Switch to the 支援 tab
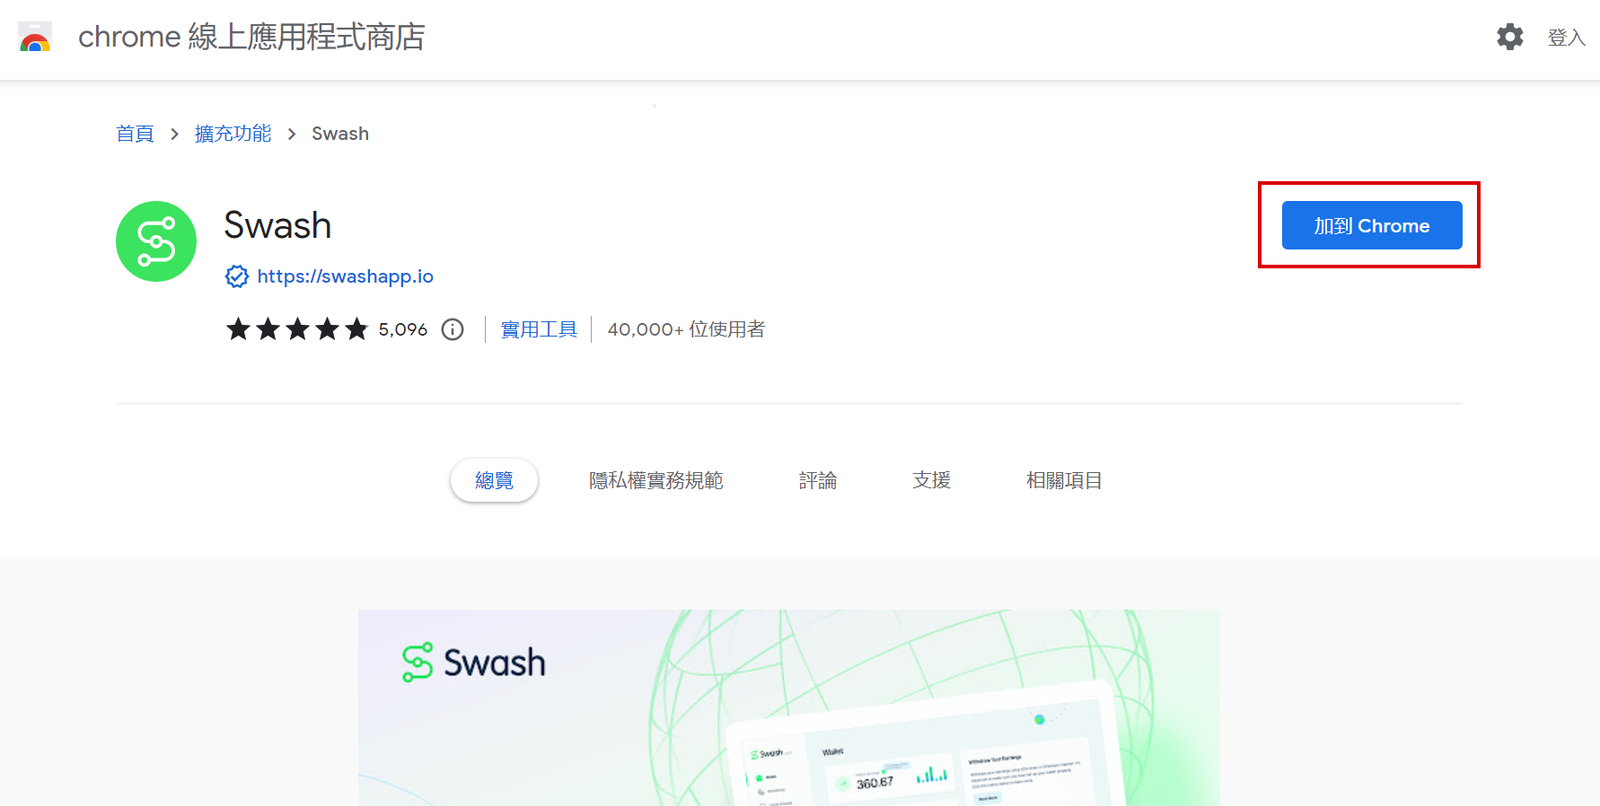 (931, 481)
